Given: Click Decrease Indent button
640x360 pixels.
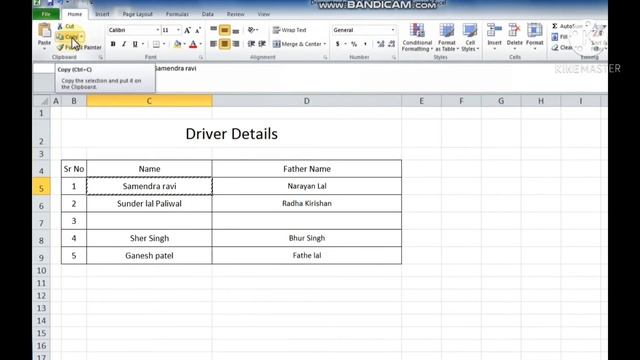Looking at the screenshot, I should [251, 44].
